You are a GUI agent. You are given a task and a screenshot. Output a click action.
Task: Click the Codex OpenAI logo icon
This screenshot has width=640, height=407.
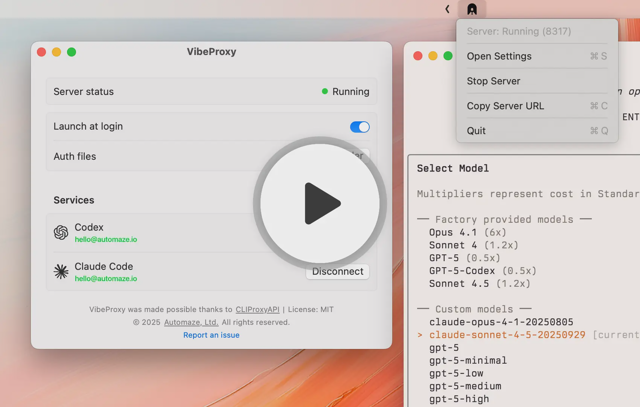[x=61, y=232]
